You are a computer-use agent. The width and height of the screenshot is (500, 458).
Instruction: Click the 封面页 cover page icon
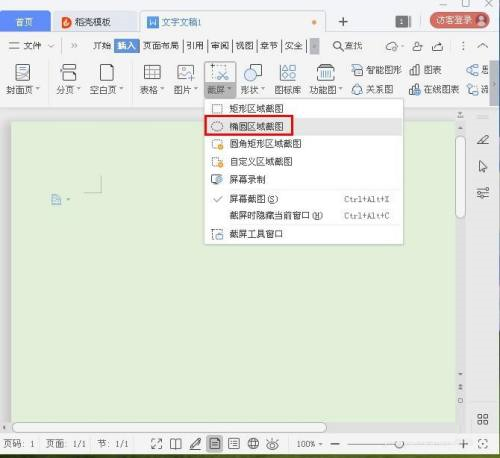[23, 72]
